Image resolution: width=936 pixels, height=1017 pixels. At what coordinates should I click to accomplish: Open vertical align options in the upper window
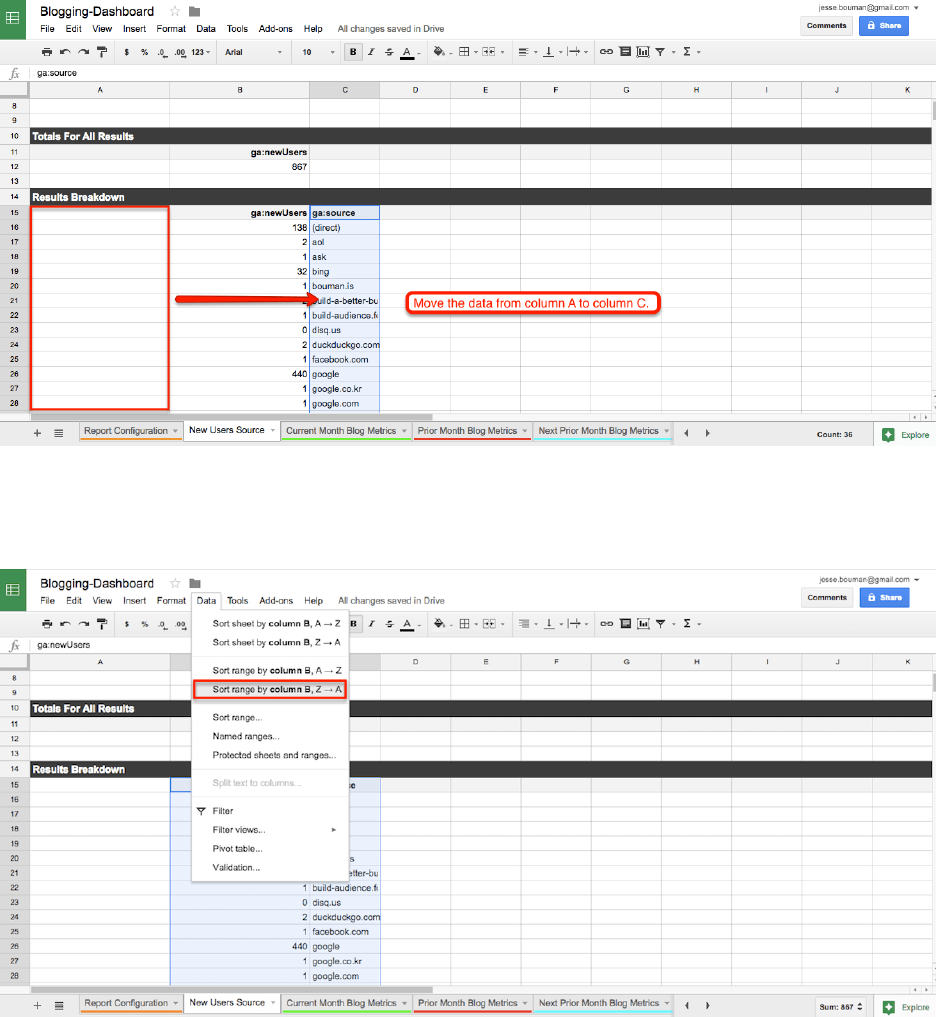point(549,52)
